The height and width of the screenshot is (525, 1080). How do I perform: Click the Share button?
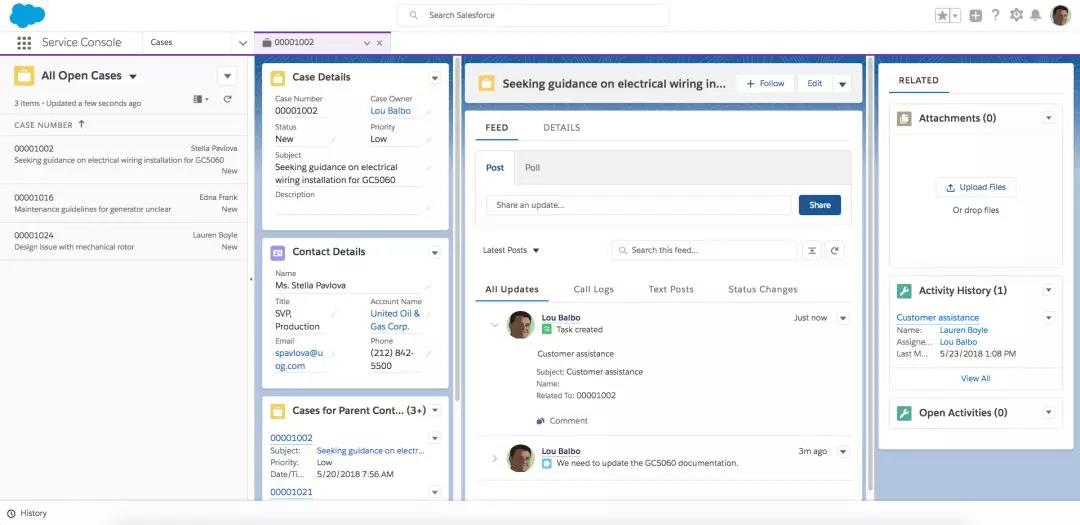819,205
